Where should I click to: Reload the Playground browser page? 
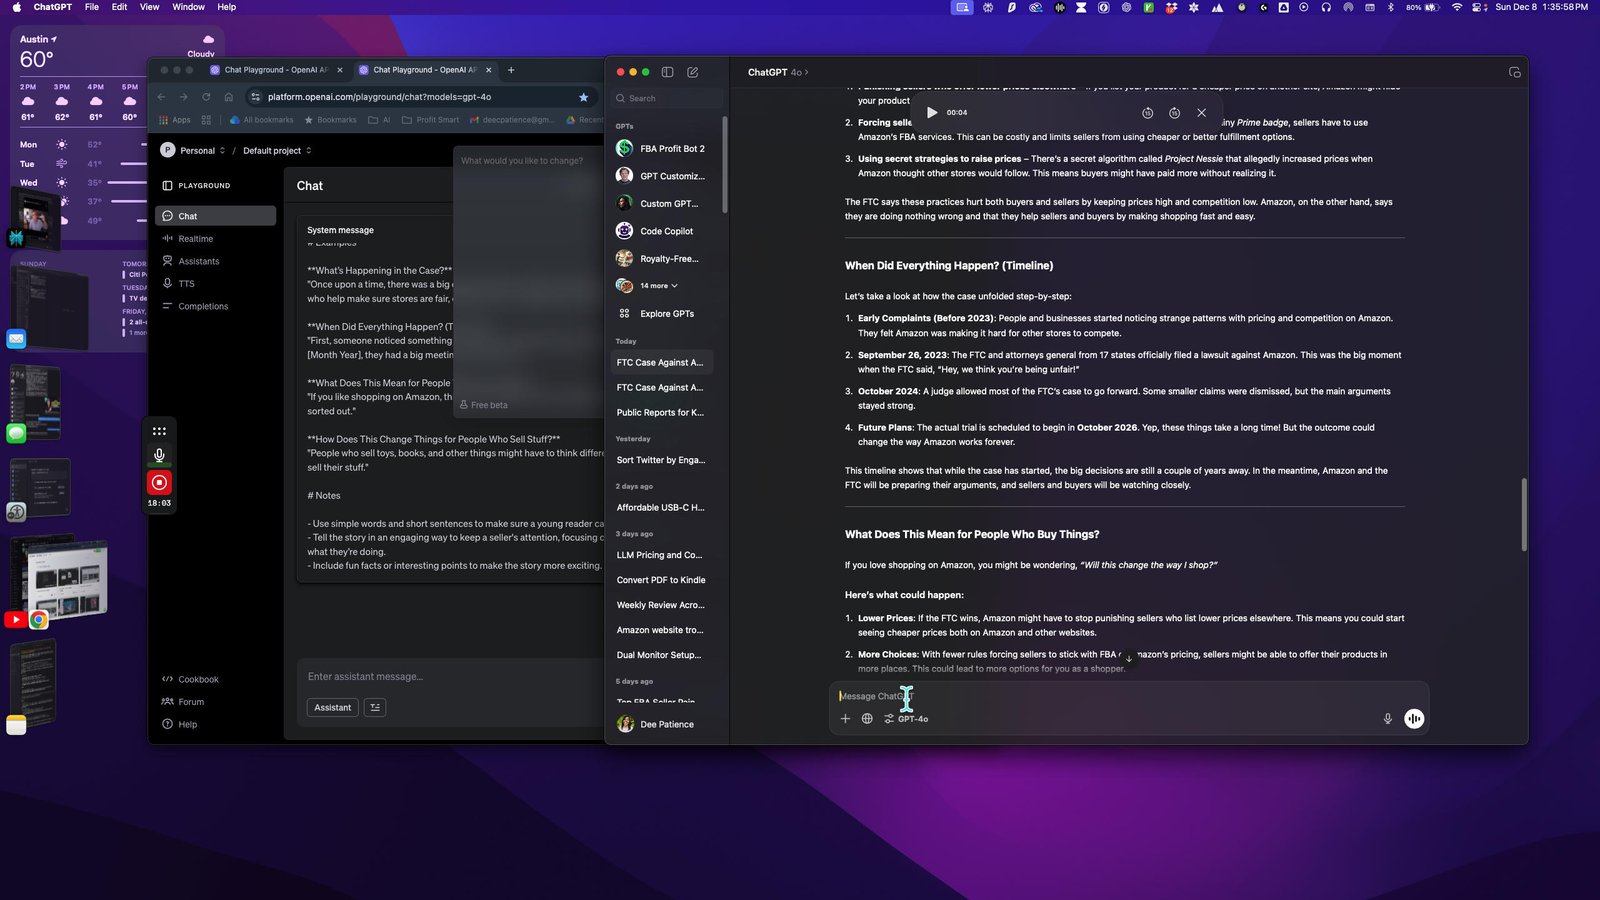pos(206,97)
